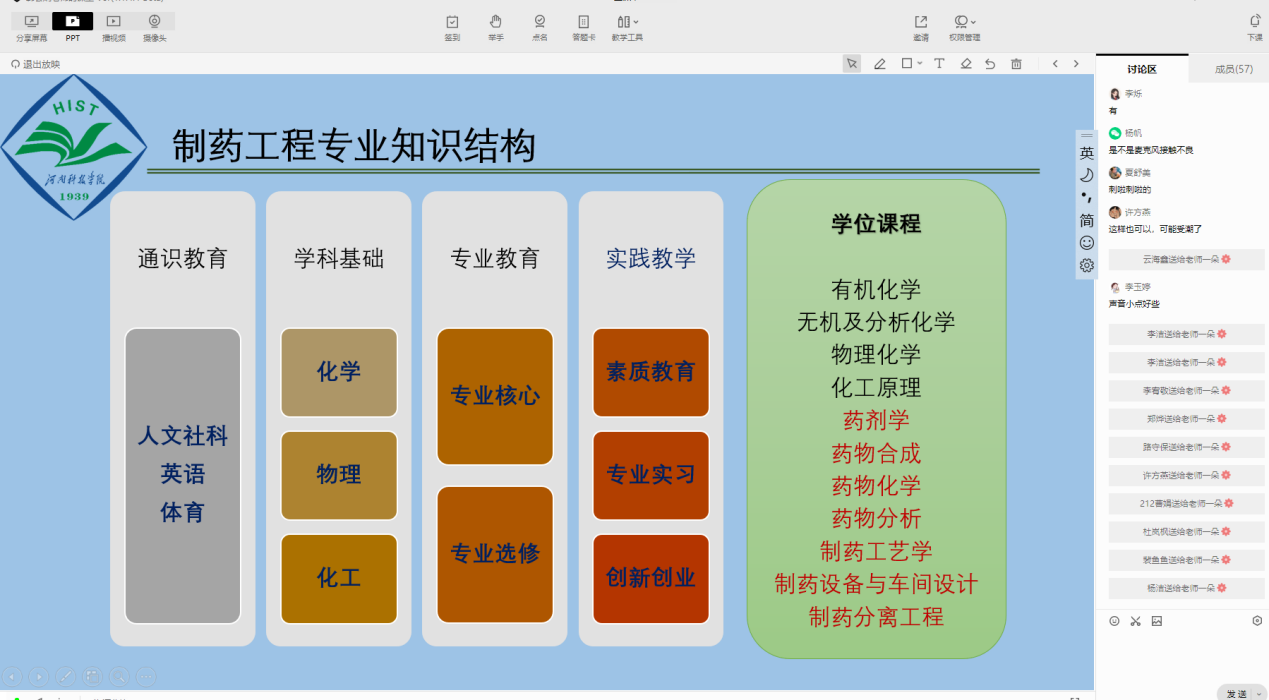Open the 权限管理 dropdown menu
1269x700 pixels.
pyautogui.click(x=964, y=27)
